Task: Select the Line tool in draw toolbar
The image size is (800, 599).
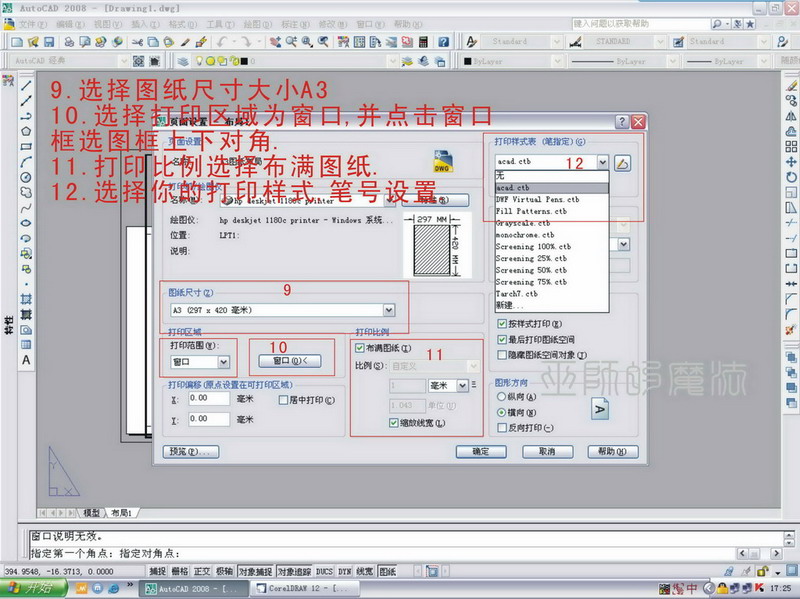Action: [26, 86]
